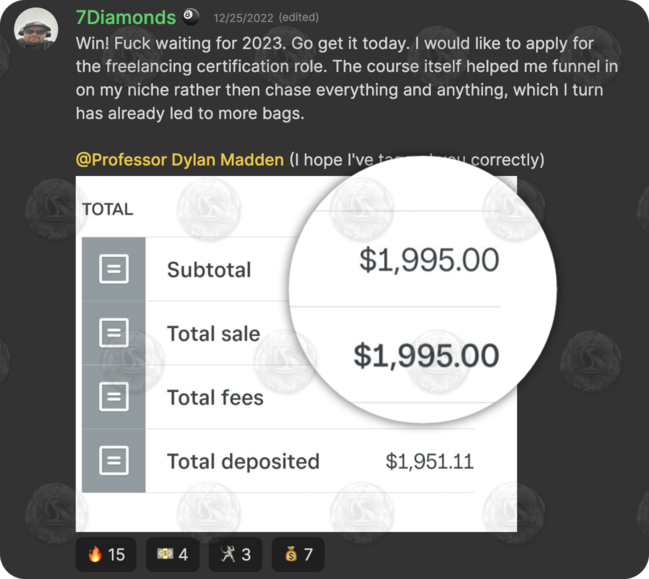
Task: Select the Total sale row label
Action: tap(213, 334)
